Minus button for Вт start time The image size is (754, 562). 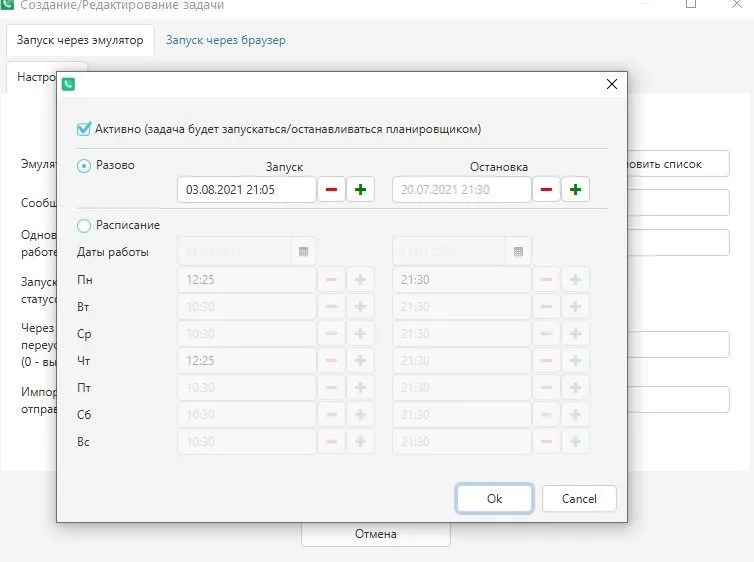(331, 307)
